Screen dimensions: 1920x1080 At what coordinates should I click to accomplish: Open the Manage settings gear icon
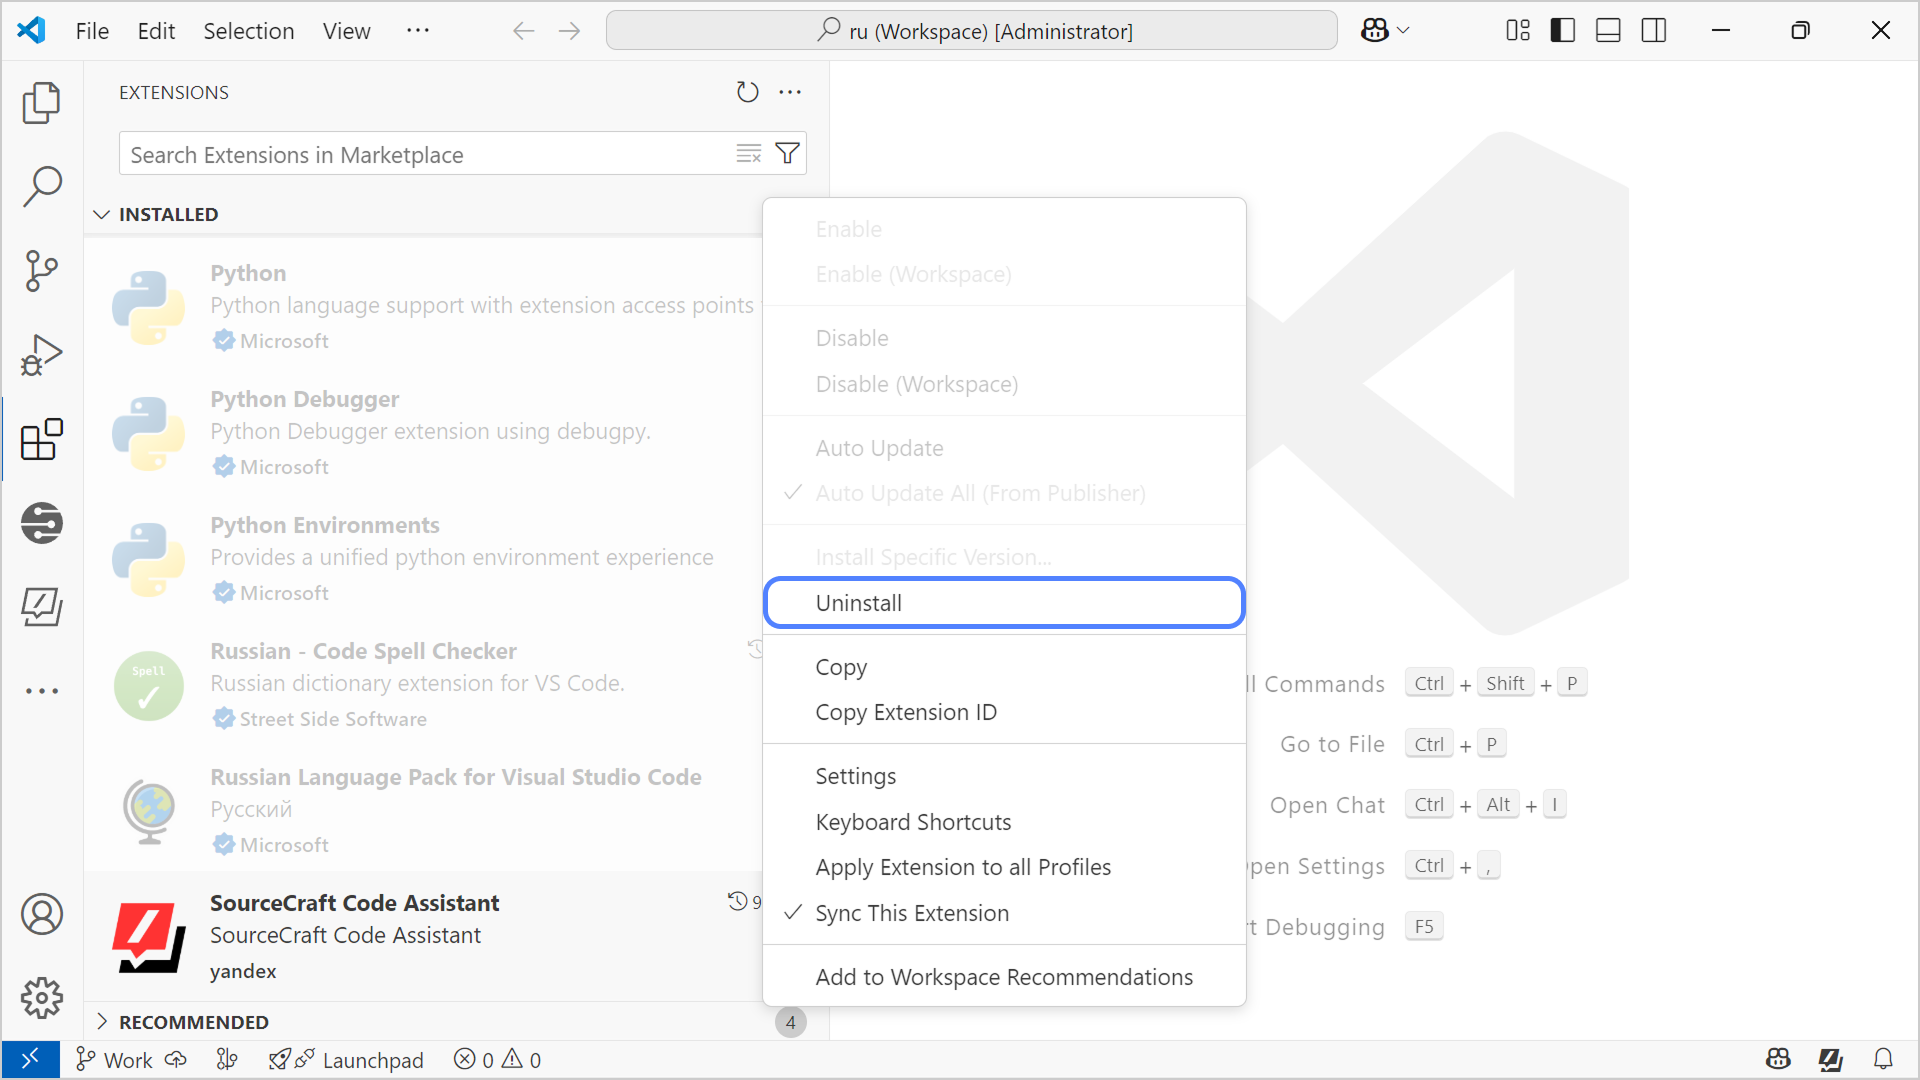(41, 997)
